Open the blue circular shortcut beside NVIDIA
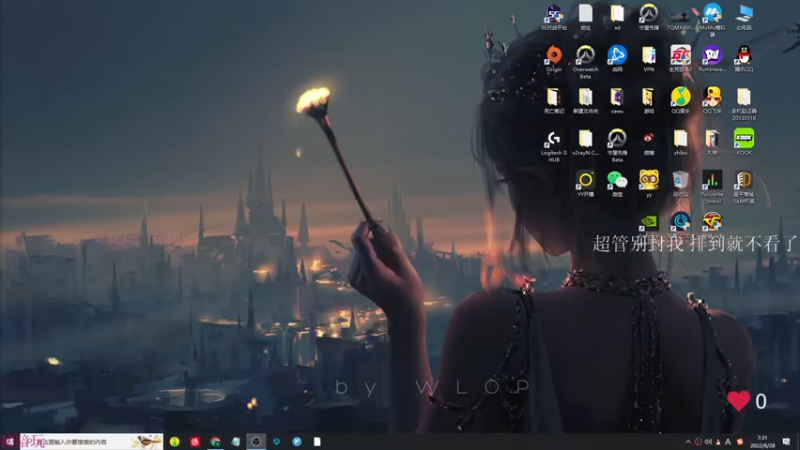800x450 pixels. coord(680,222)
